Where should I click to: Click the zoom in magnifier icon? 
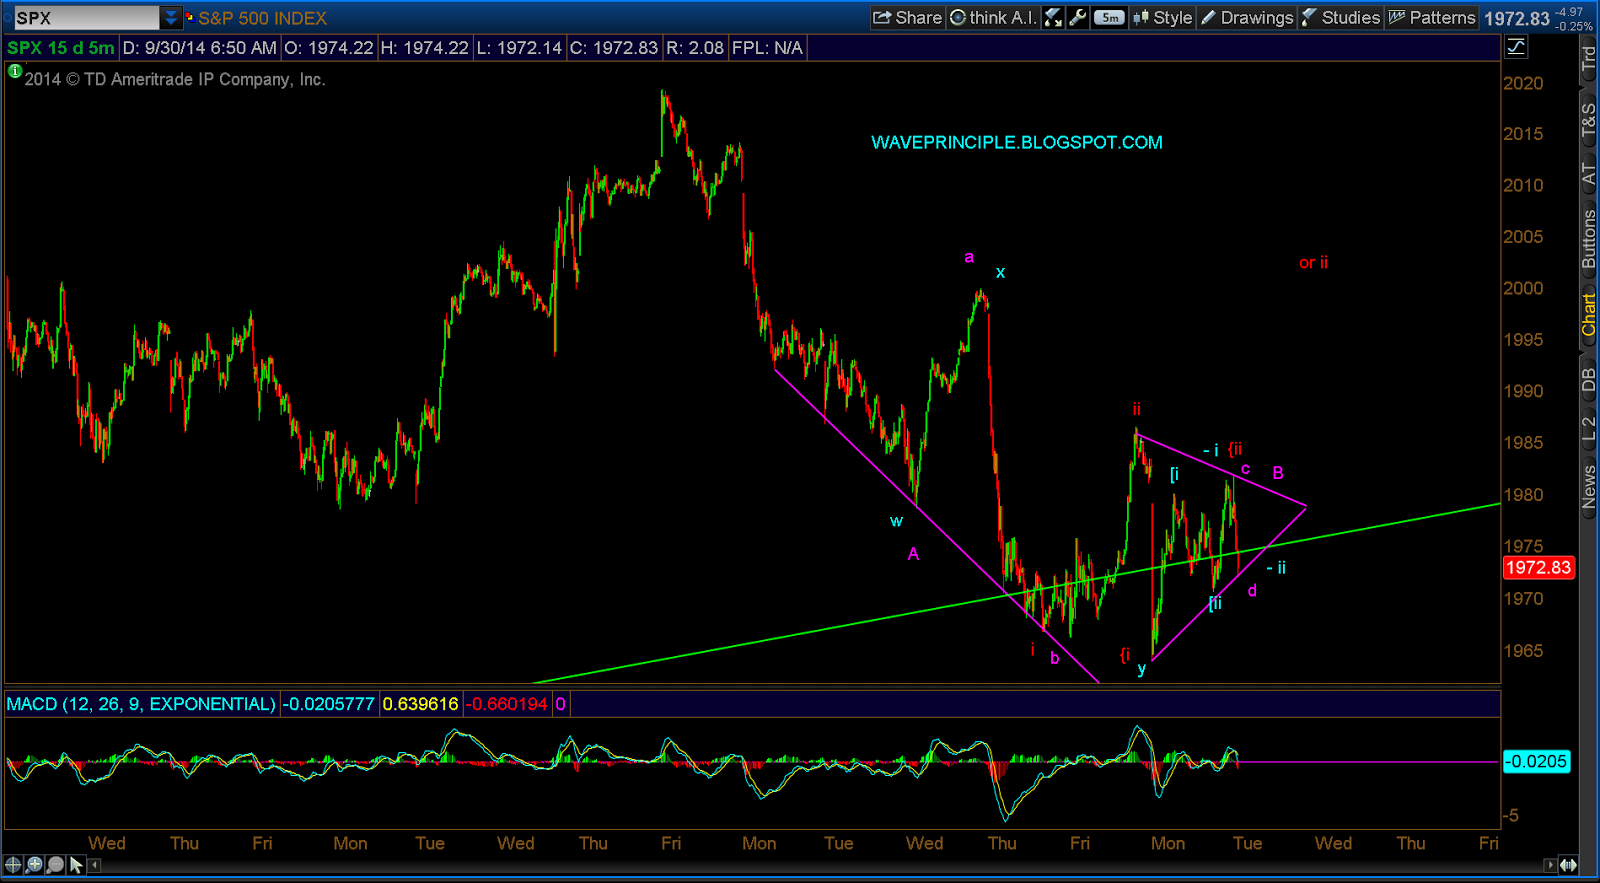click(34, 864)
